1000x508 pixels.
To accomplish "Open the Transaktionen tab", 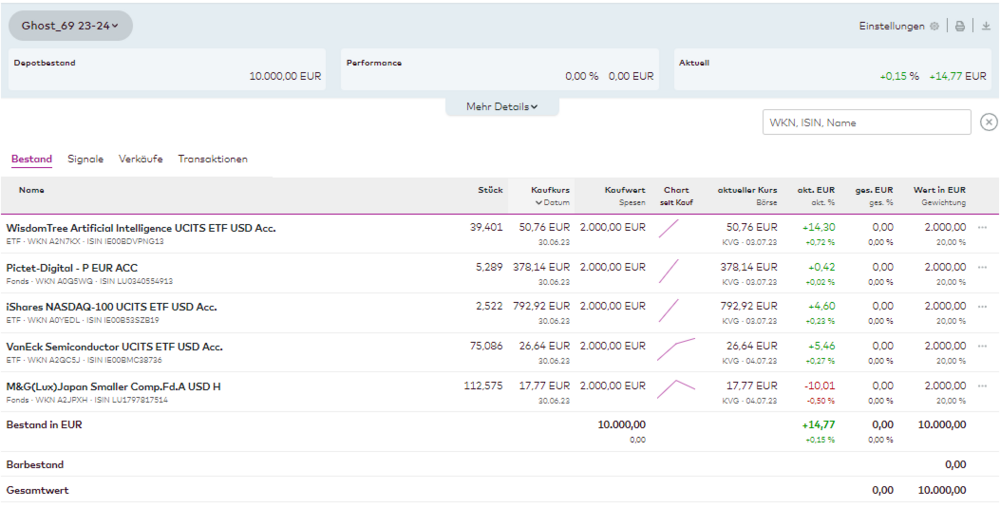I will 212,159.
